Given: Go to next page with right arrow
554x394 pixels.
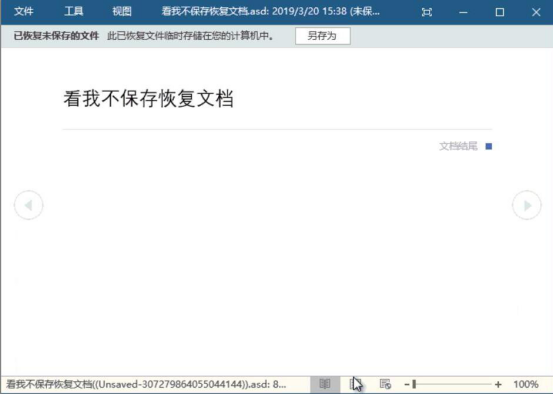Looking at the screenshot, I should tap(527, 205).
